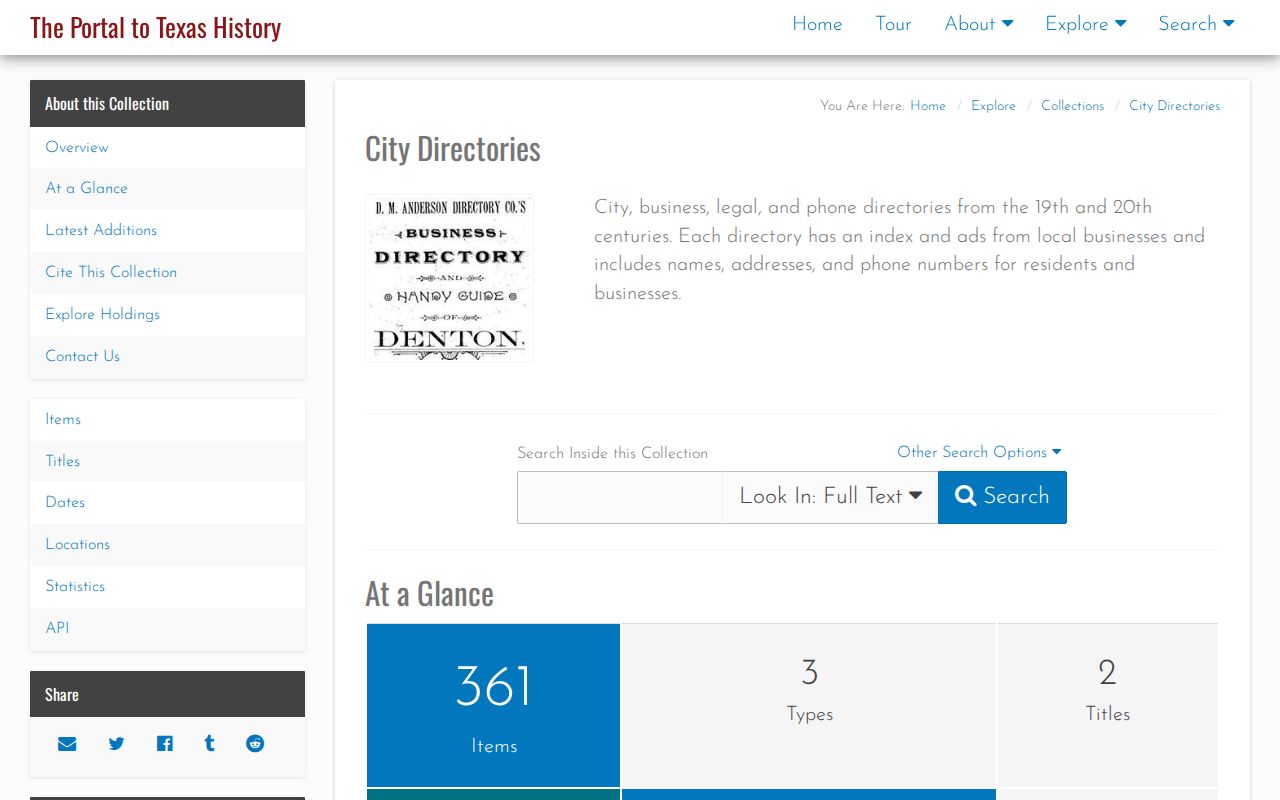Open Overview in sidebar
Screen dimensions: 1280x800
coord(167,147)
